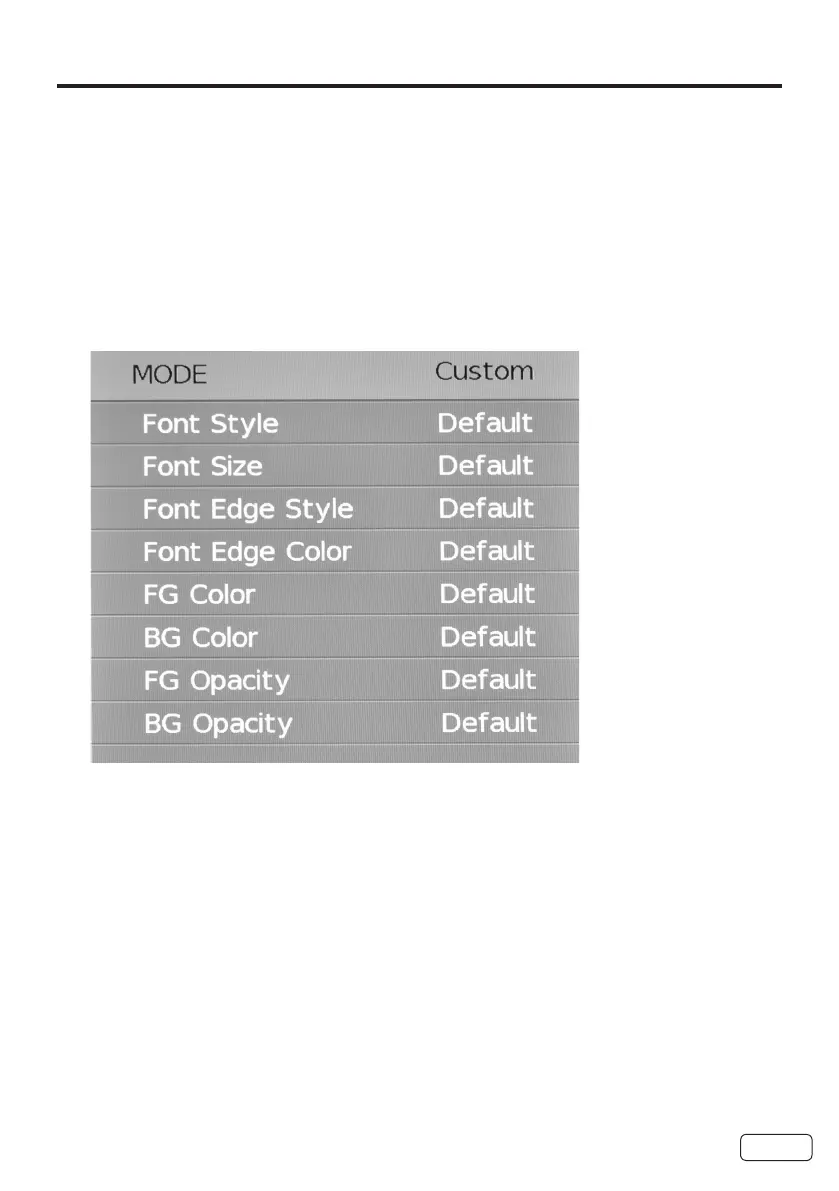
Task: Open the Font Style Default value
Action: click(x=485, y=422)
